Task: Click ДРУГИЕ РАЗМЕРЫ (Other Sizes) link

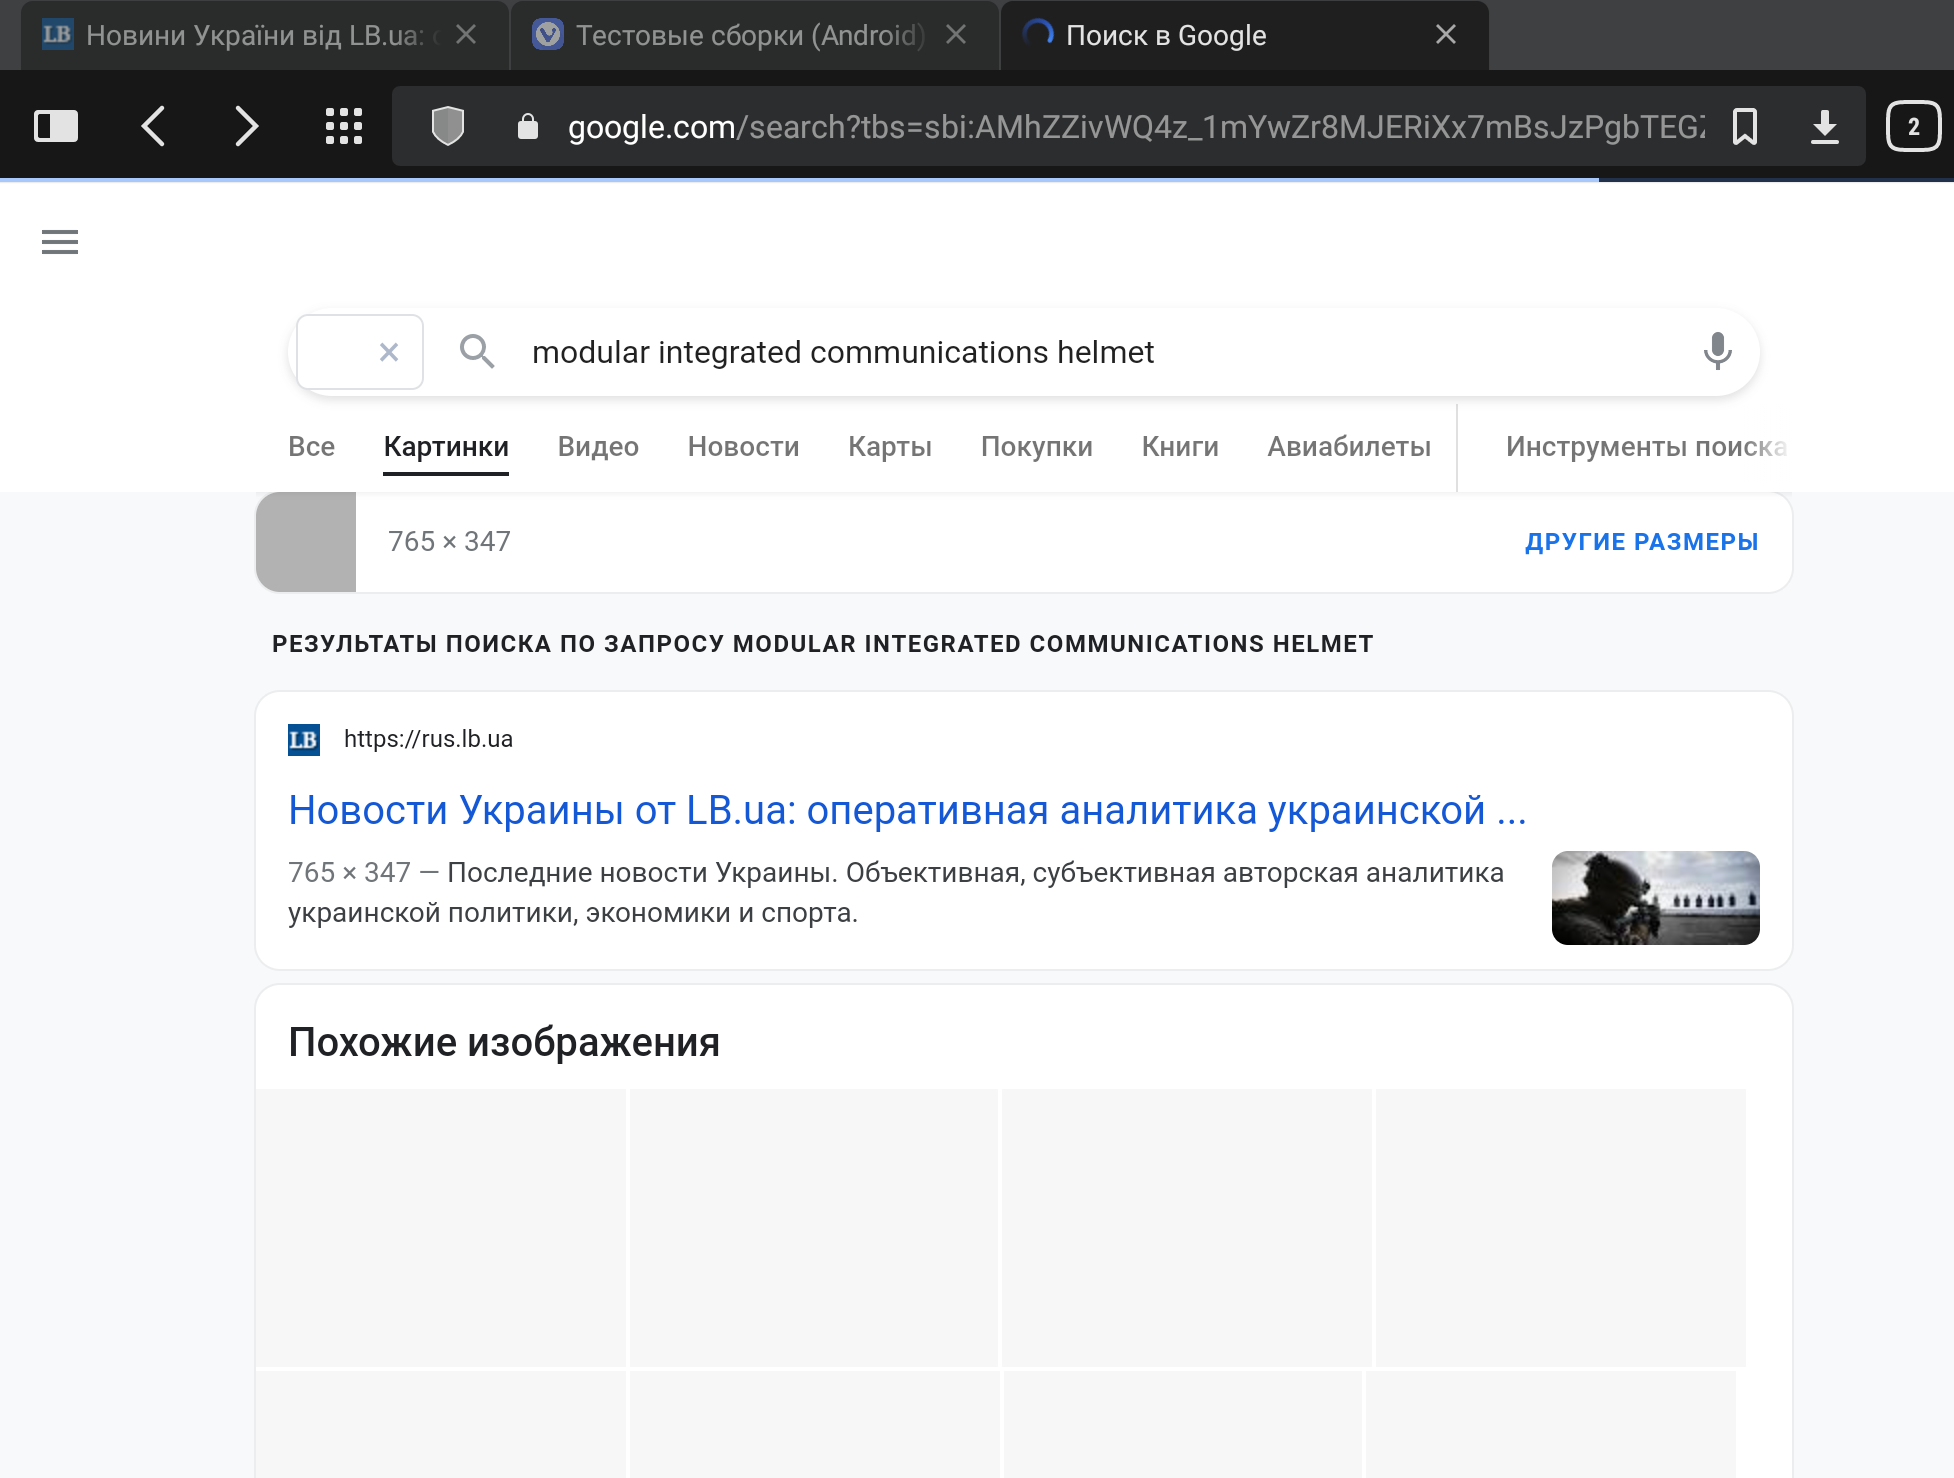Action: (x=1640, y=540)
